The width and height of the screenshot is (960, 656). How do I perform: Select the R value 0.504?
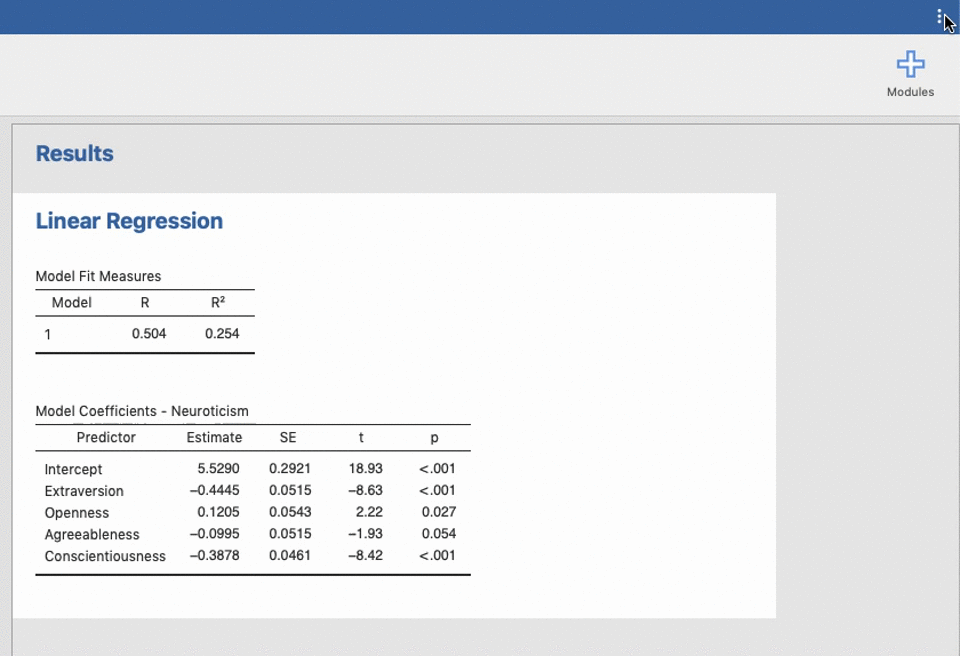[x=149, y=334]
